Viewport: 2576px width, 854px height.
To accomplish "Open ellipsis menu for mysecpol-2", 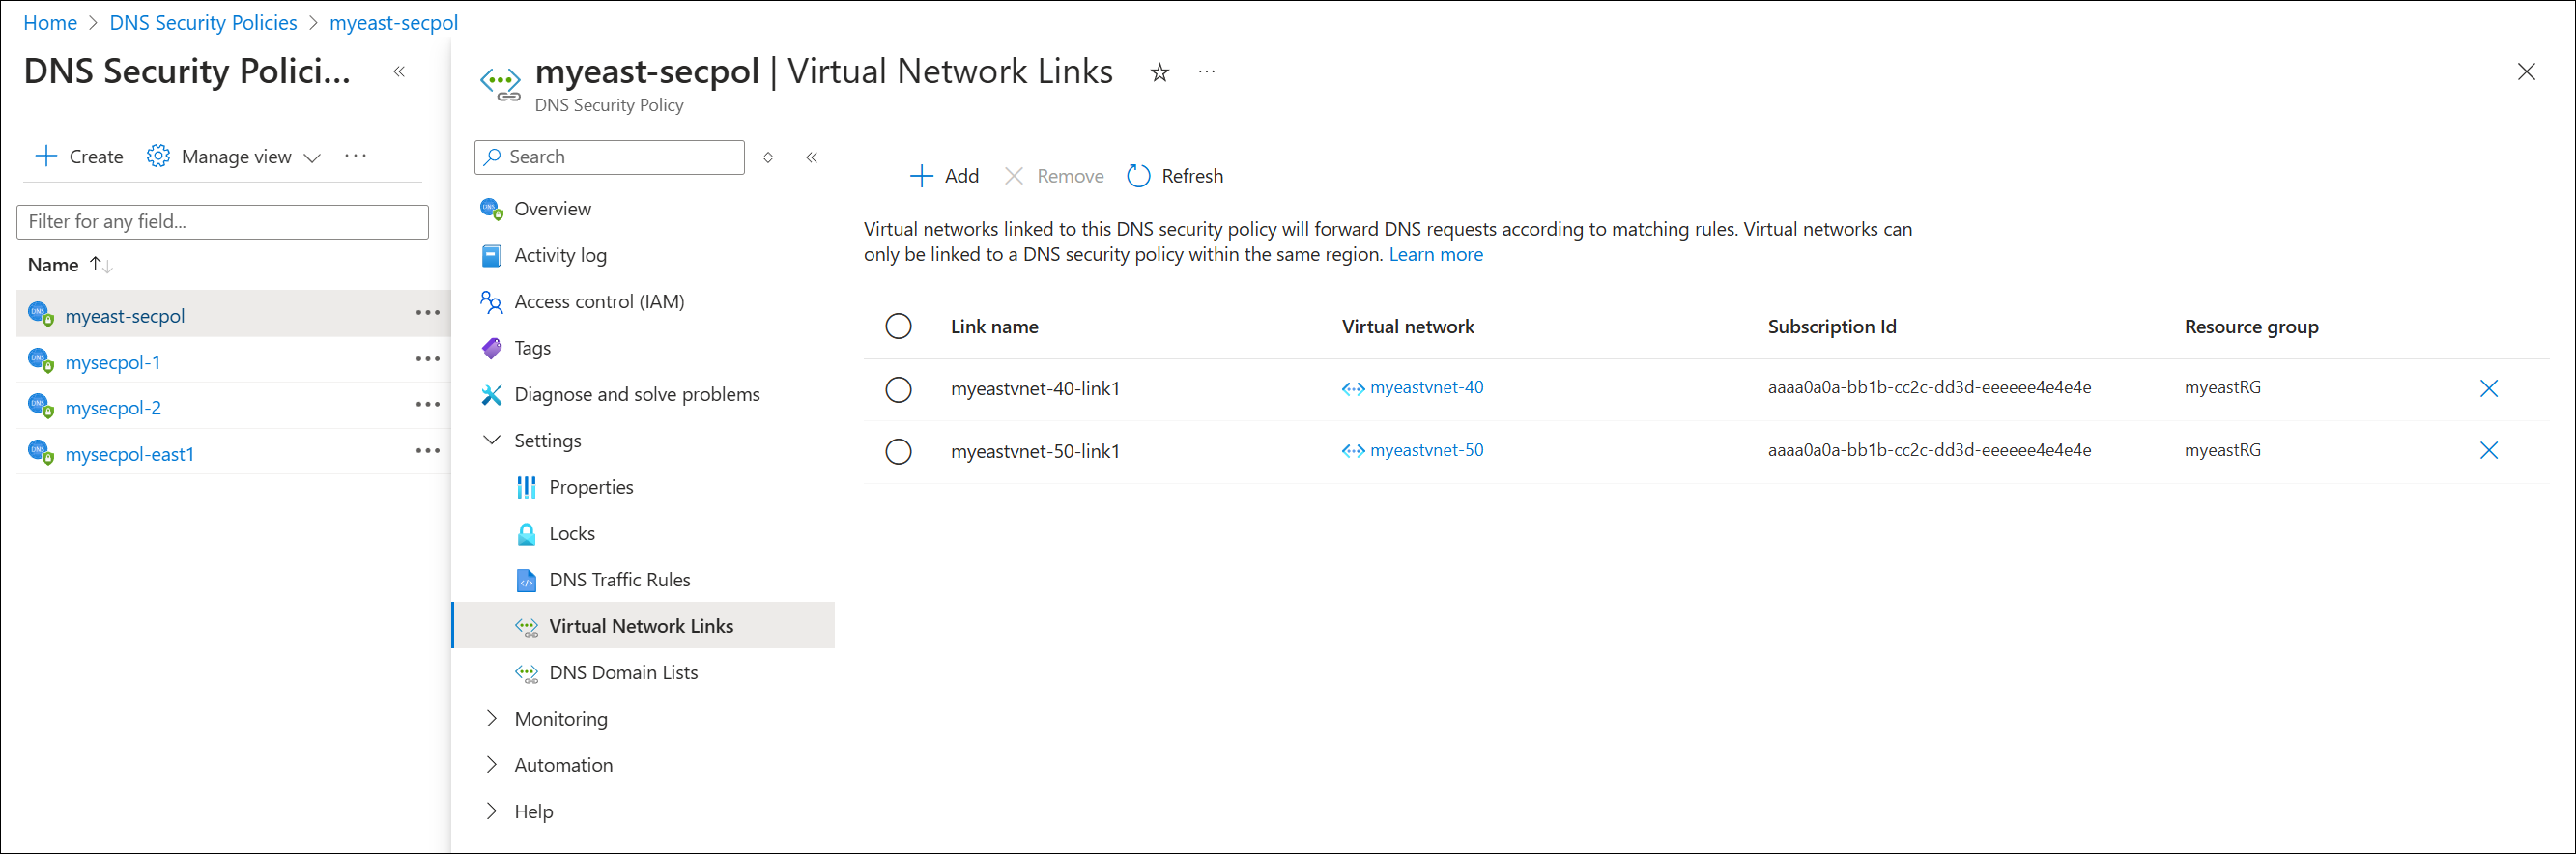I will pyautogui.click(x=428, y=405).
